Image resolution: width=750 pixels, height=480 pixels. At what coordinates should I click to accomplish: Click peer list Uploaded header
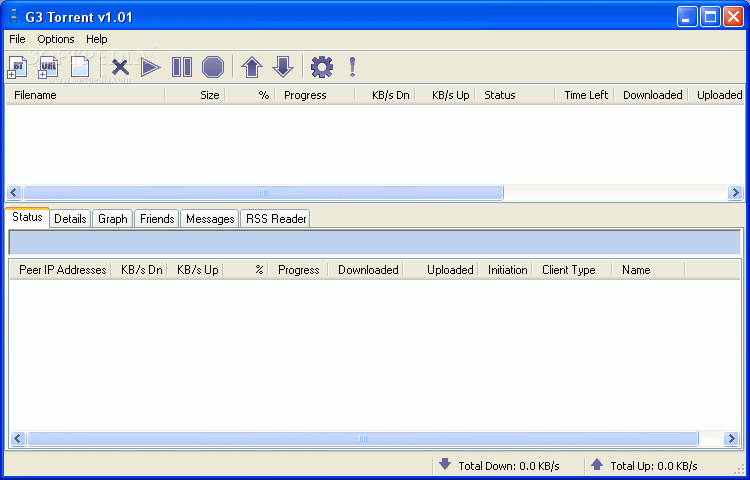click(440, 270)
